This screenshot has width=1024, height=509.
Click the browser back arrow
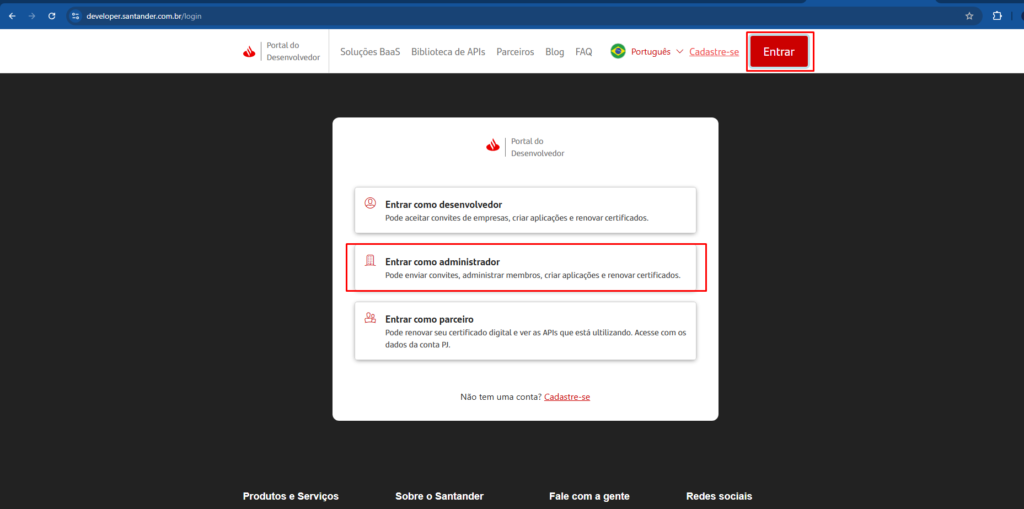(12, 16)
